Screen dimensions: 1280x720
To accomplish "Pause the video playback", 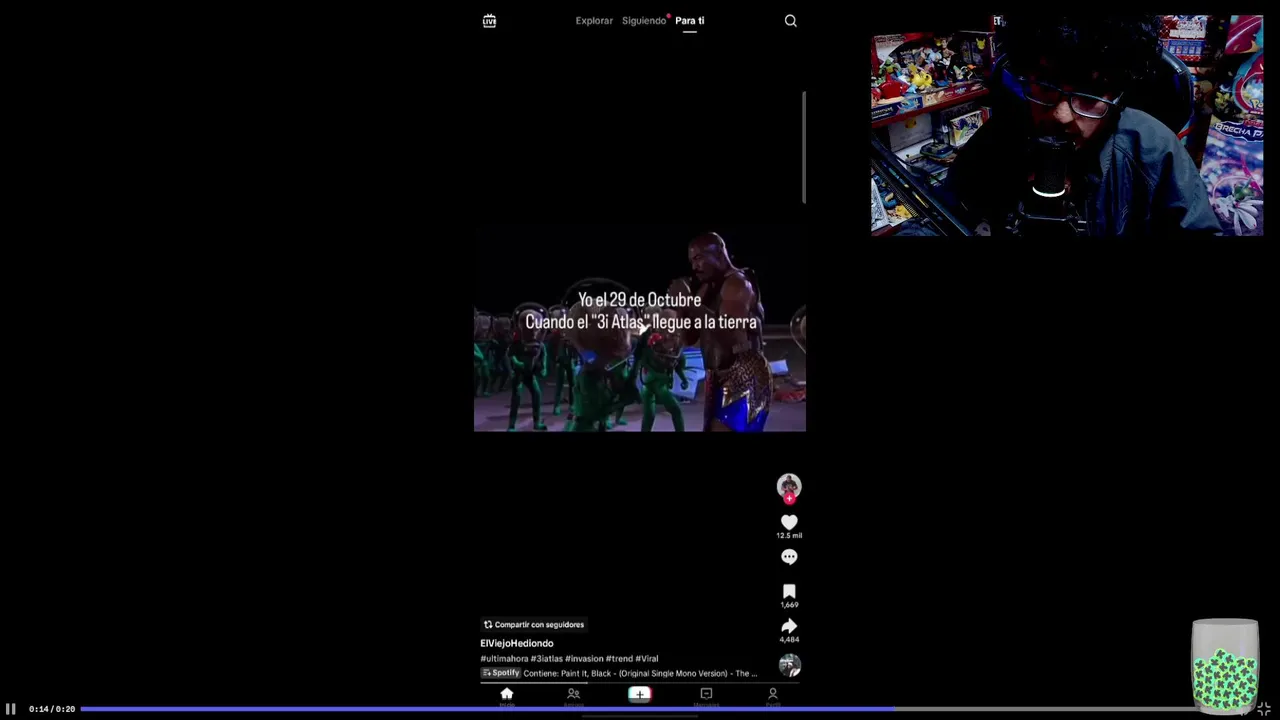I will pyautogui.click(x=11, y=708).
